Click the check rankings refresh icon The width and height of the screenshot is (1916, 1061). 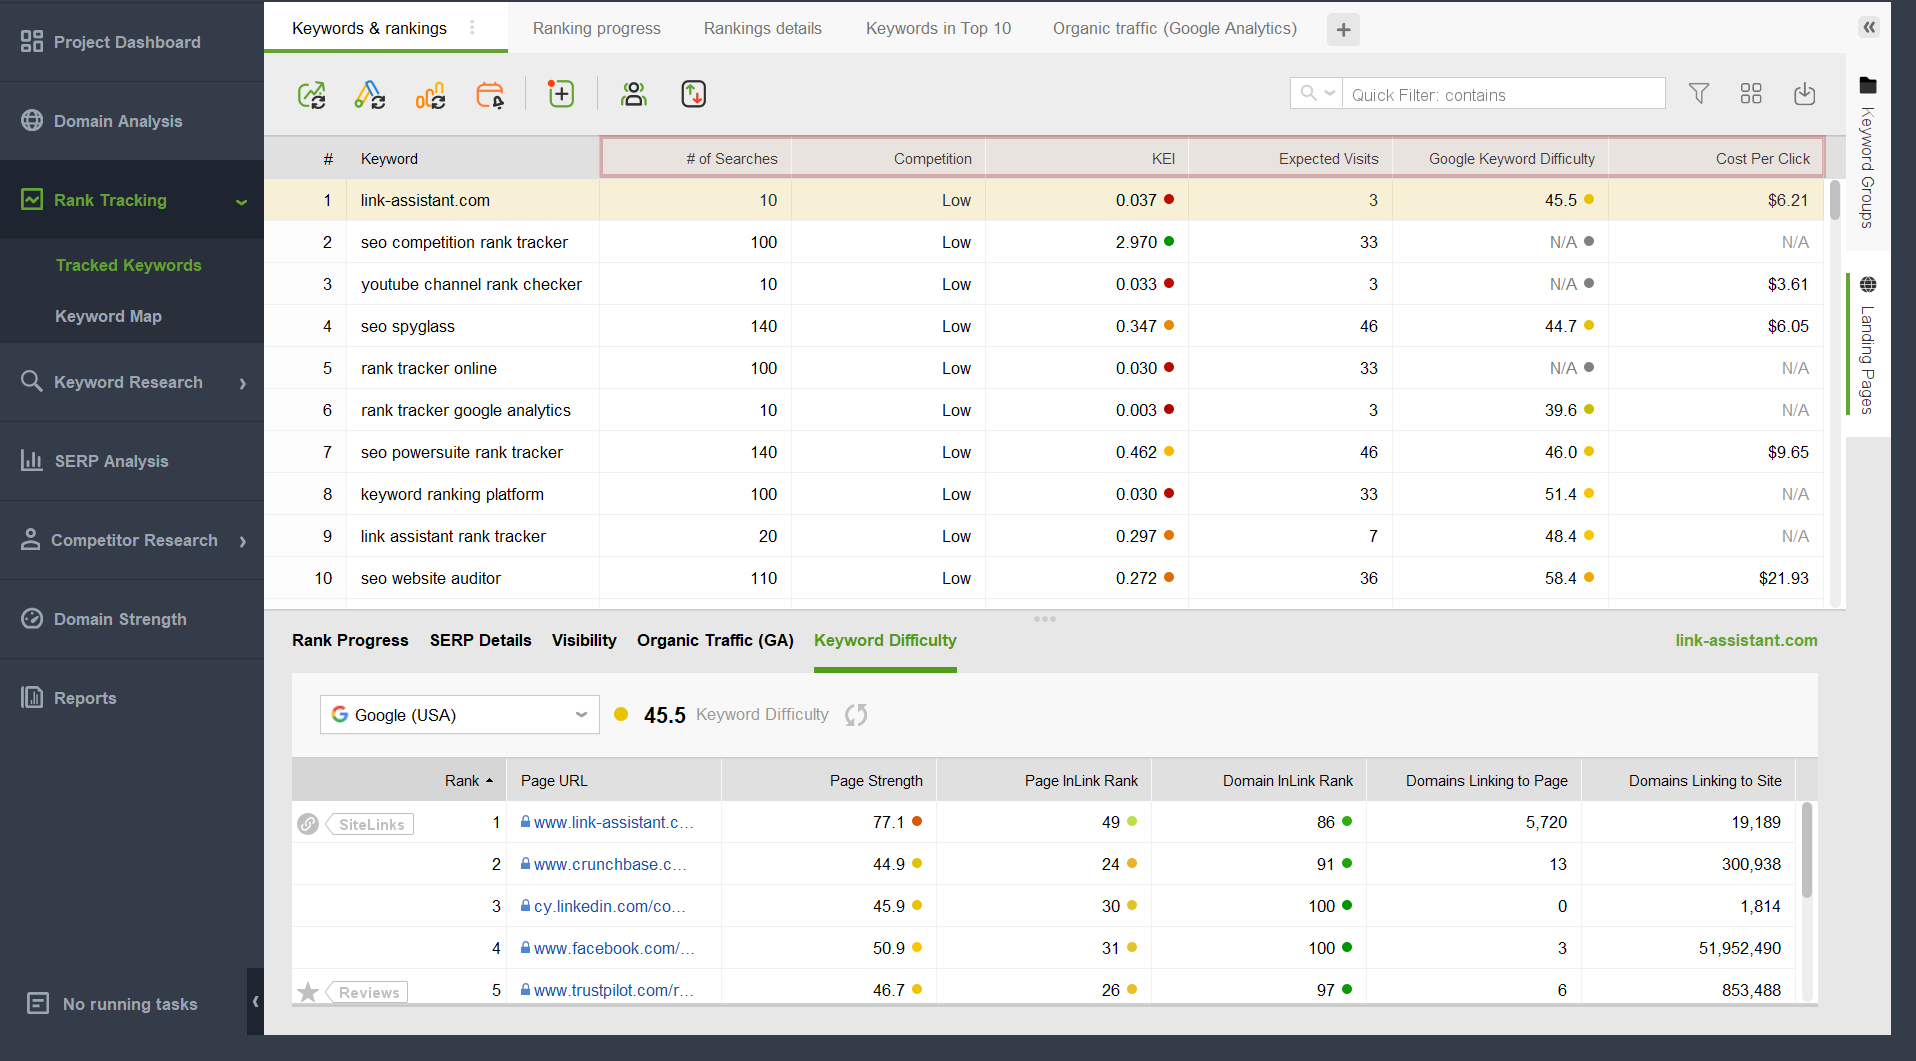[x=312, y=95]
